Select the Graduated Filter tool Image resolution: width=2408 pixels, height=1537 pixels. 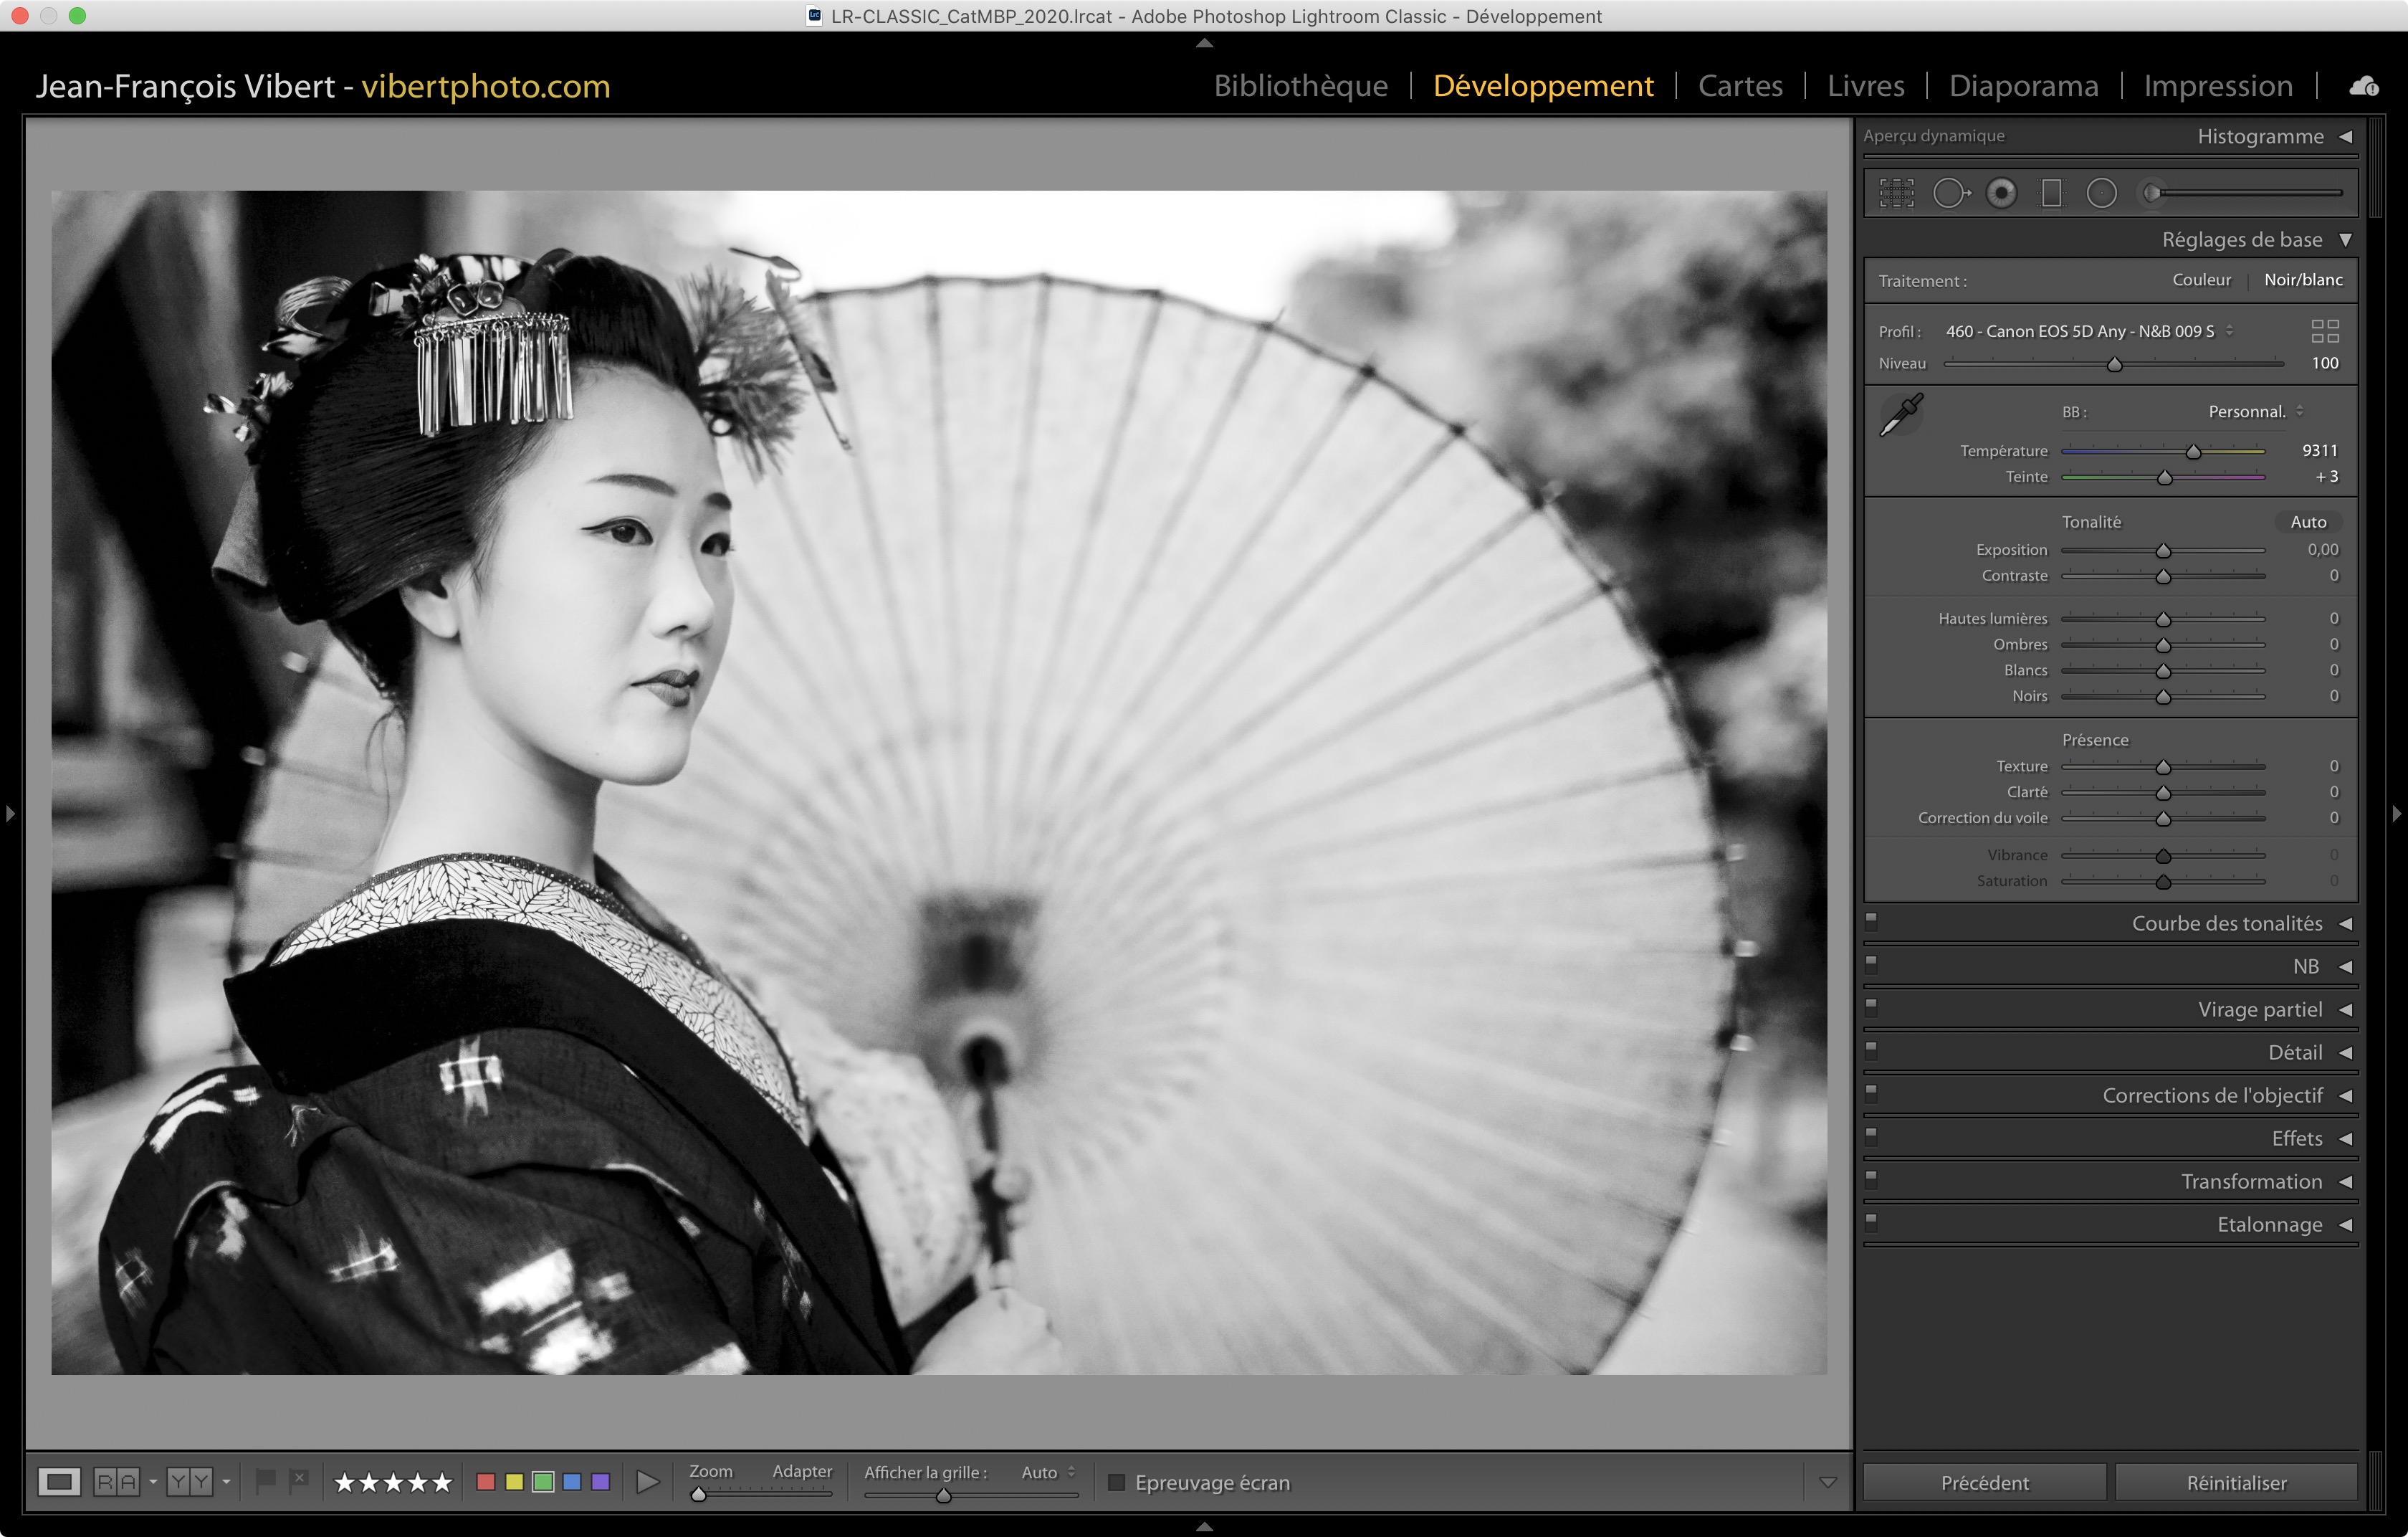click(2051, 193)
